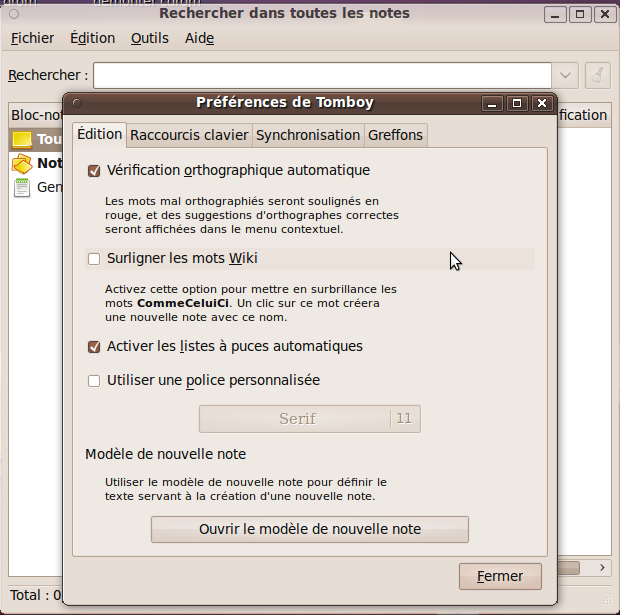This screenshot has height=615, width=620.
Task: Expand the Rechercher search history dropdown arrow
Action: (x=566, y=75)
